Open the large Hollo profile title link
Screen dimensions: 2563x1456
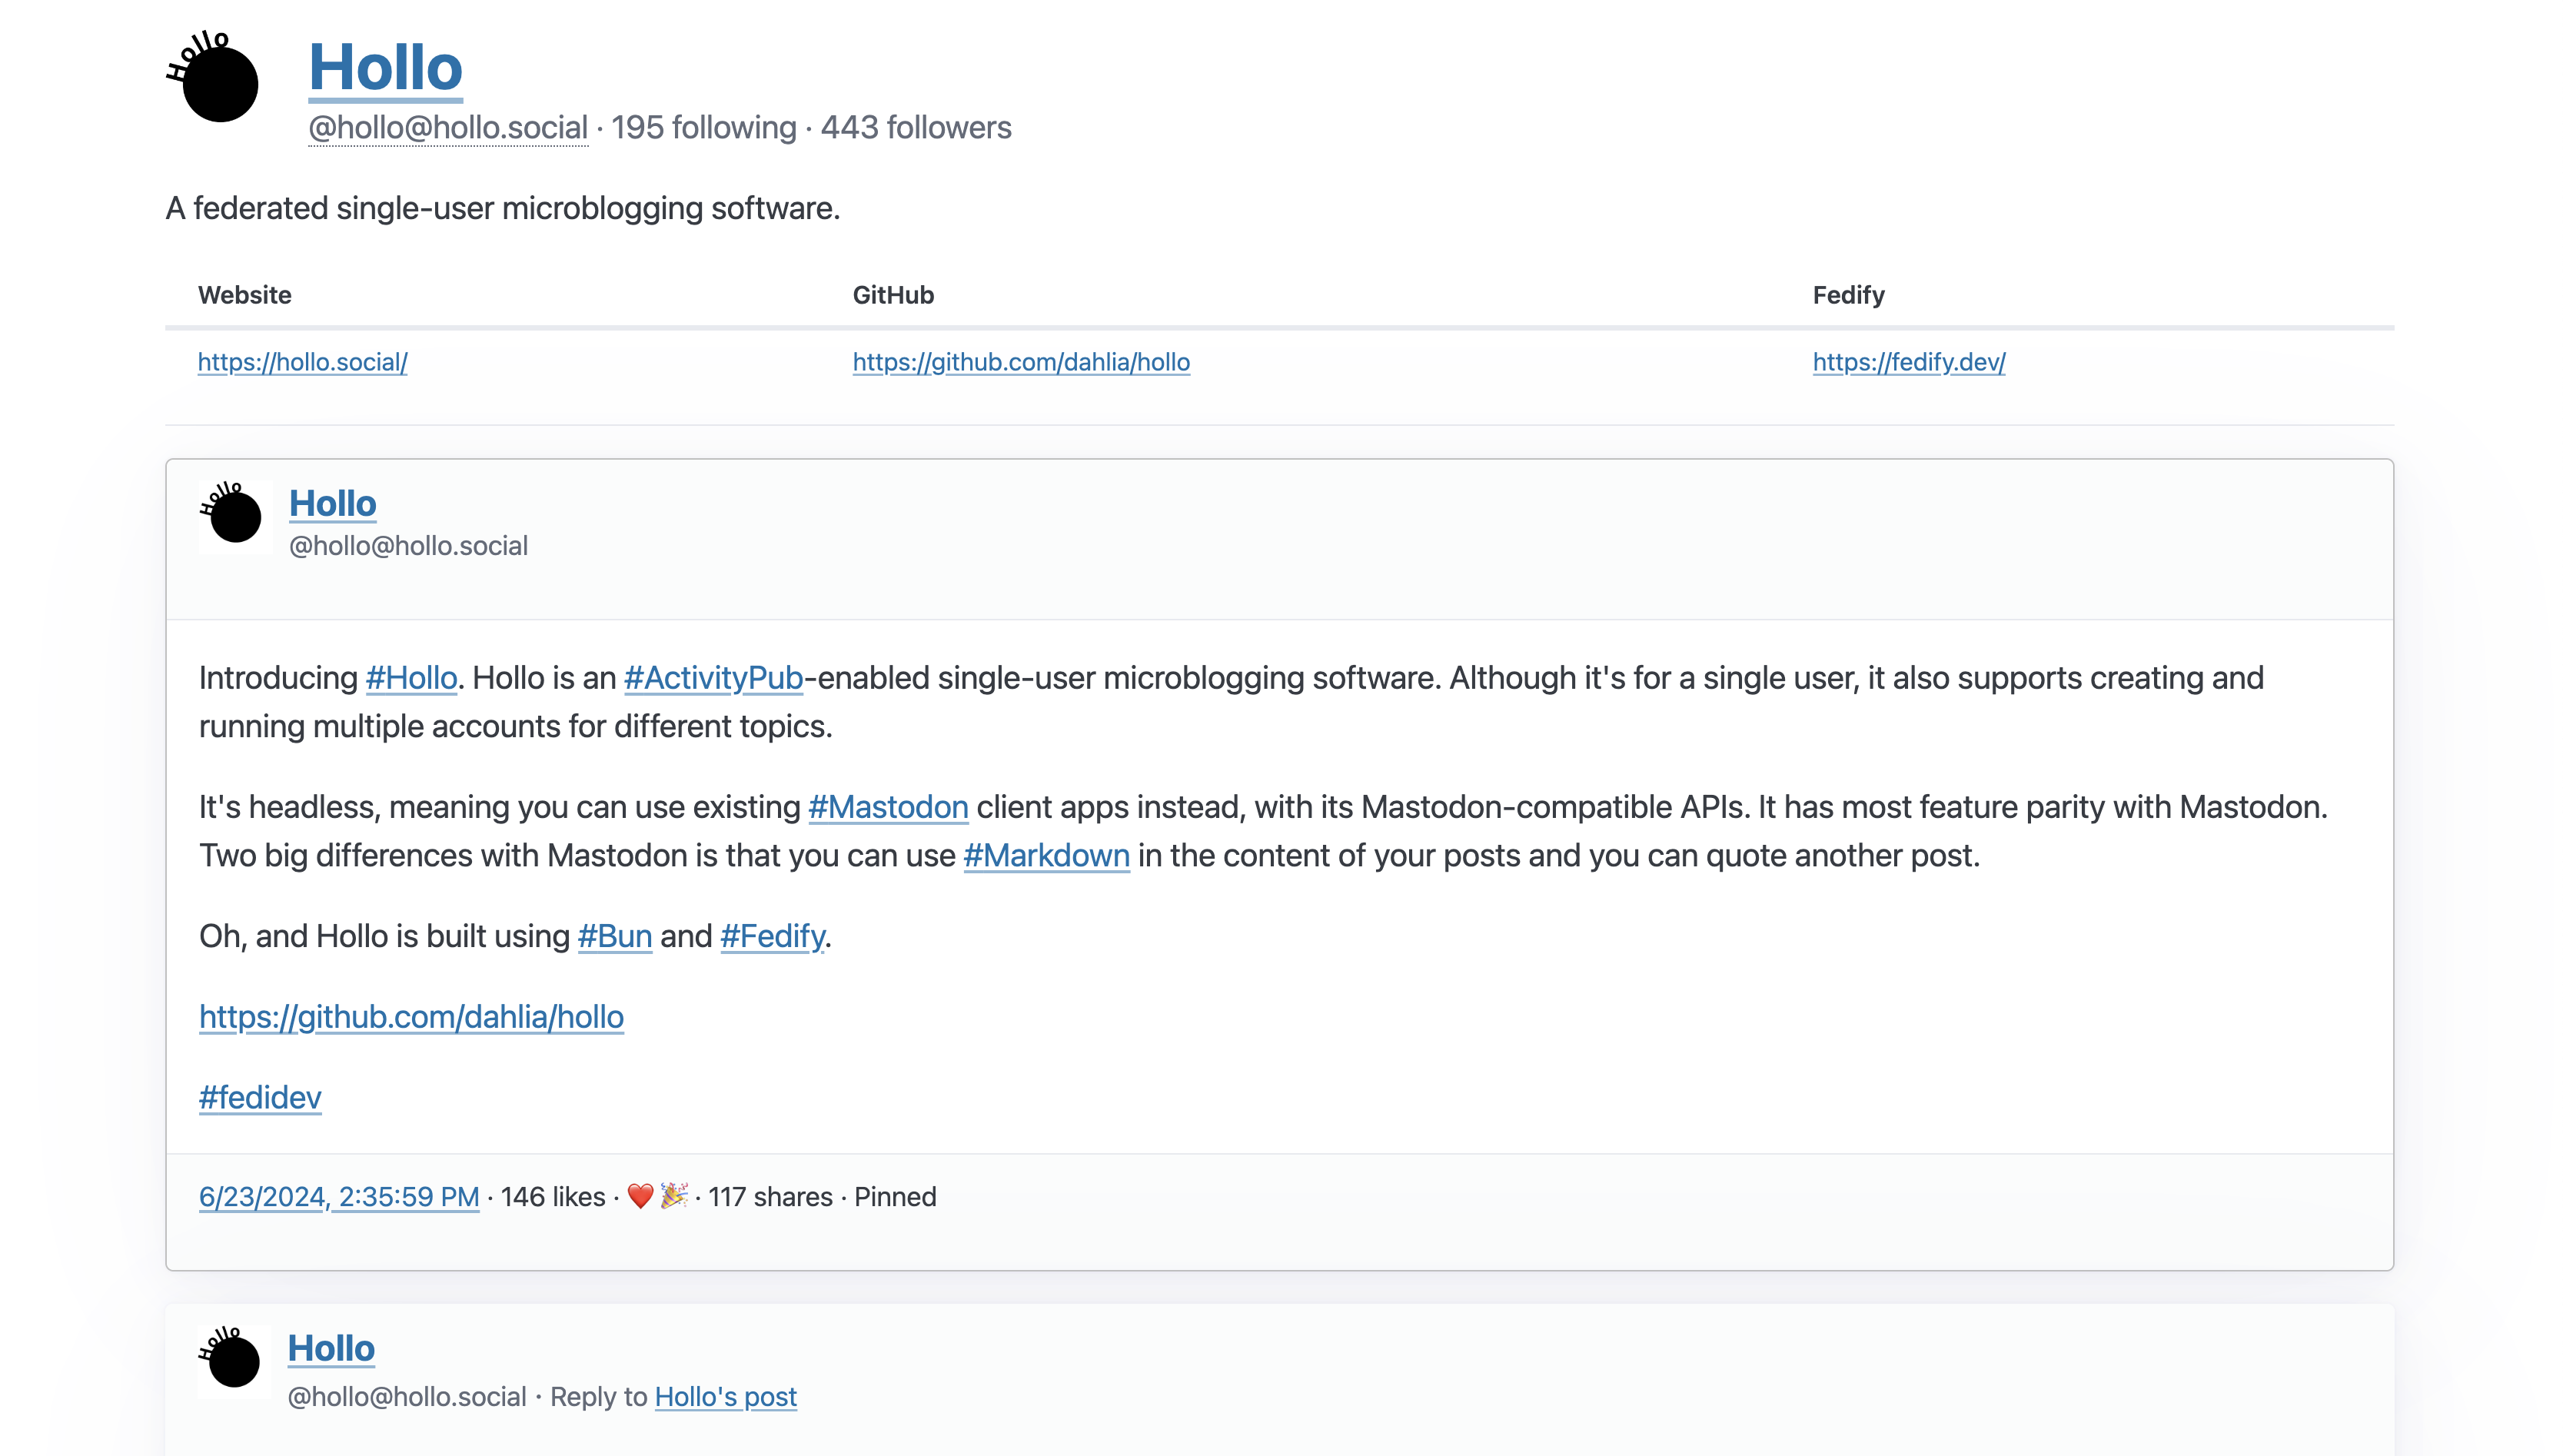click(x=385, y=68)
